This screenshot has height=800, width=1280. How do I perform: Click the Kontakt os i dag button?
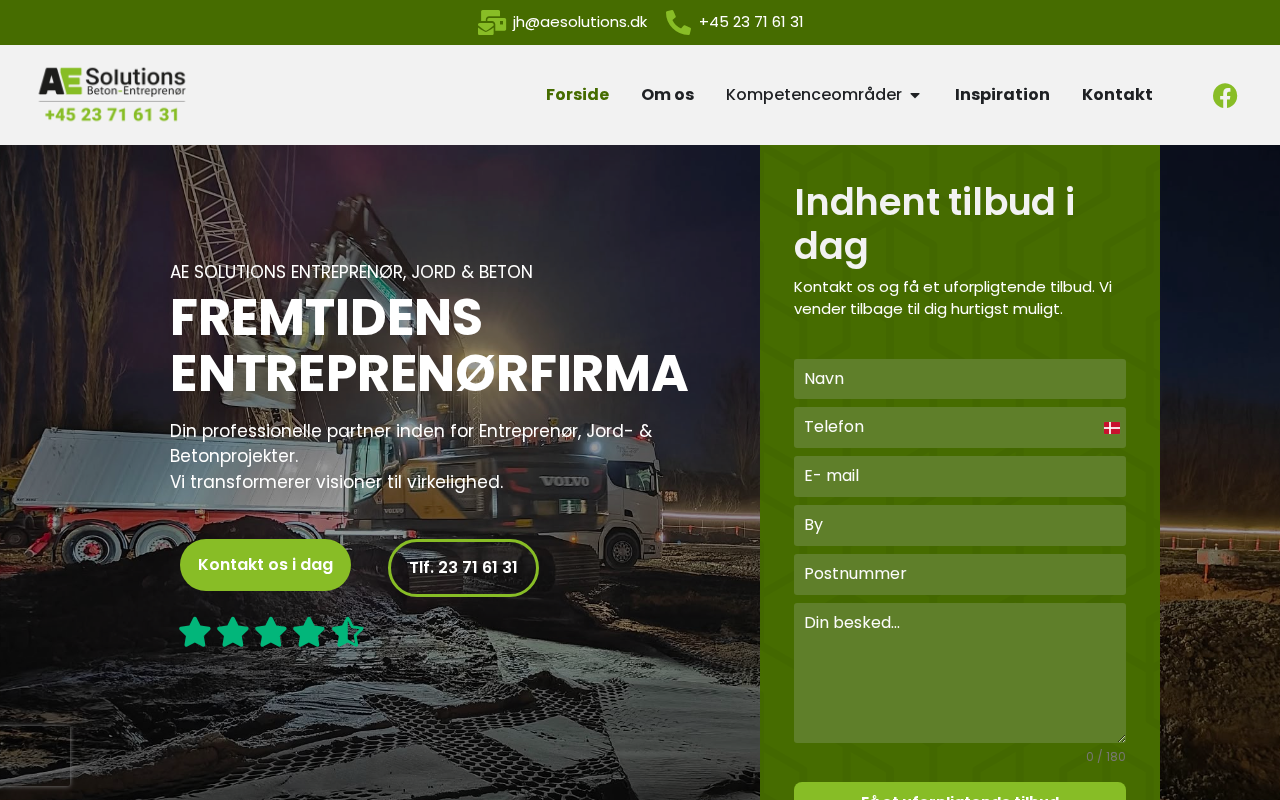[265, 565]
